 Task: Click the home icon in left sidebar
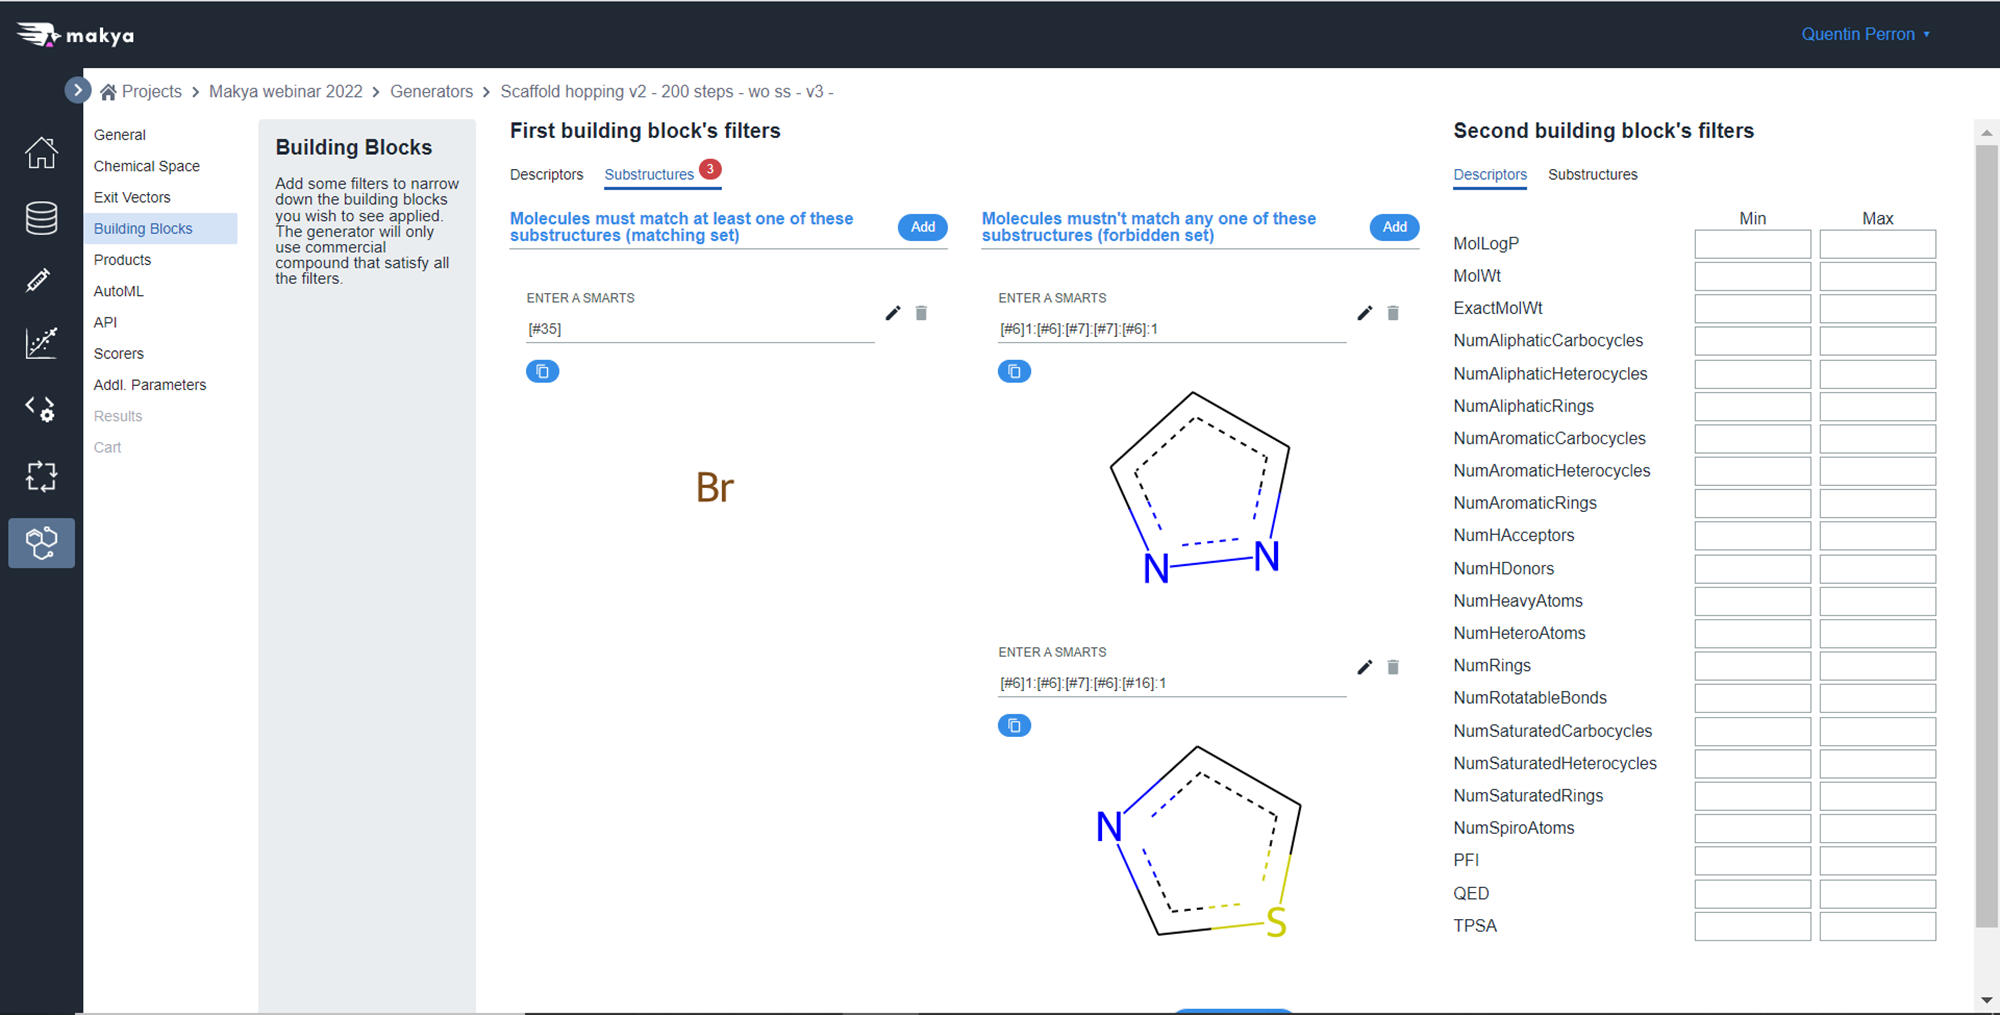tap(41, 153)
